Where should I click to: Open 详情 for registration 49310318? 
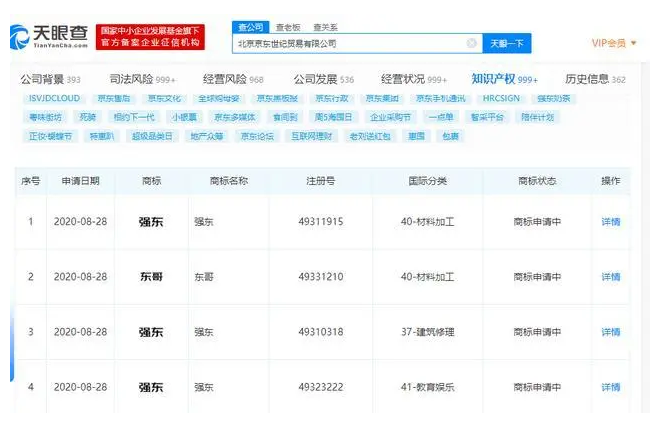[x=611, y=332]
